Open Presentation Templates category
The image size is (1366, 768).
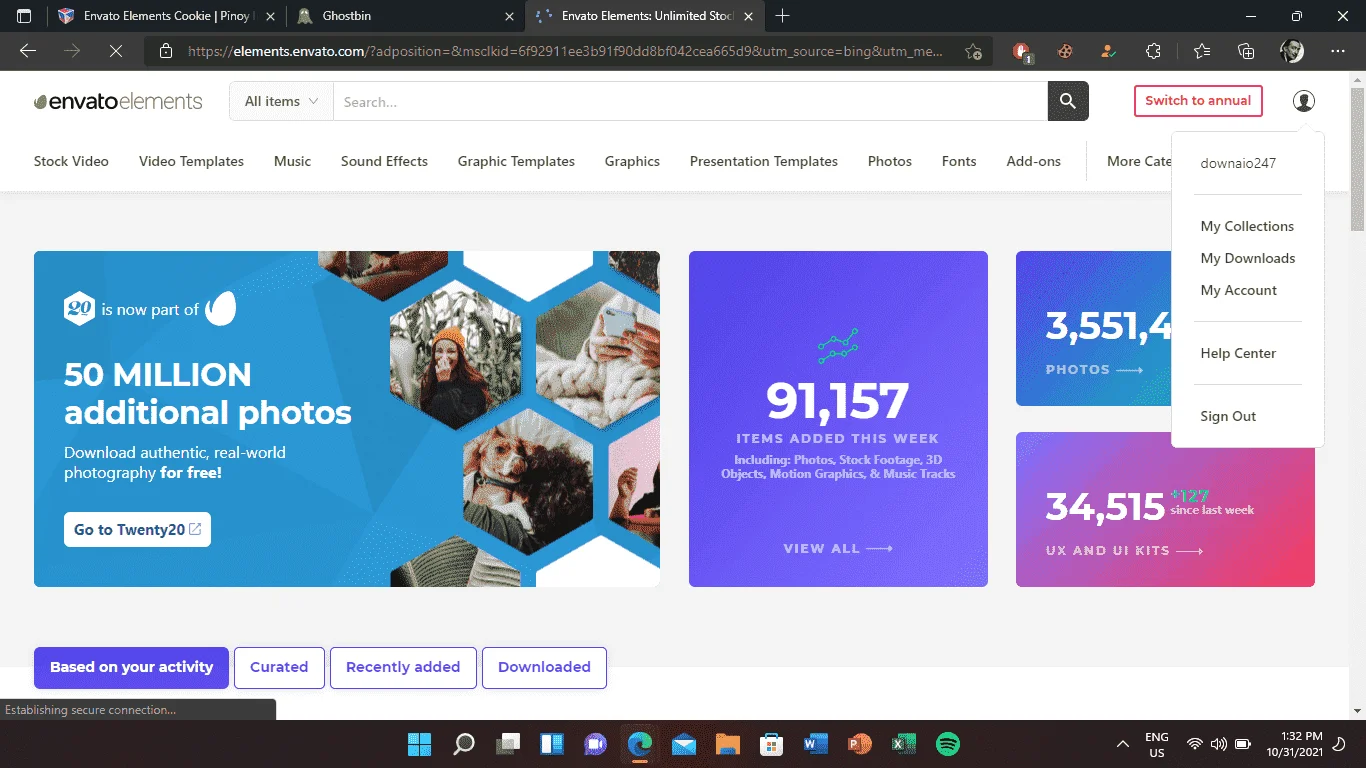(764, 161)
